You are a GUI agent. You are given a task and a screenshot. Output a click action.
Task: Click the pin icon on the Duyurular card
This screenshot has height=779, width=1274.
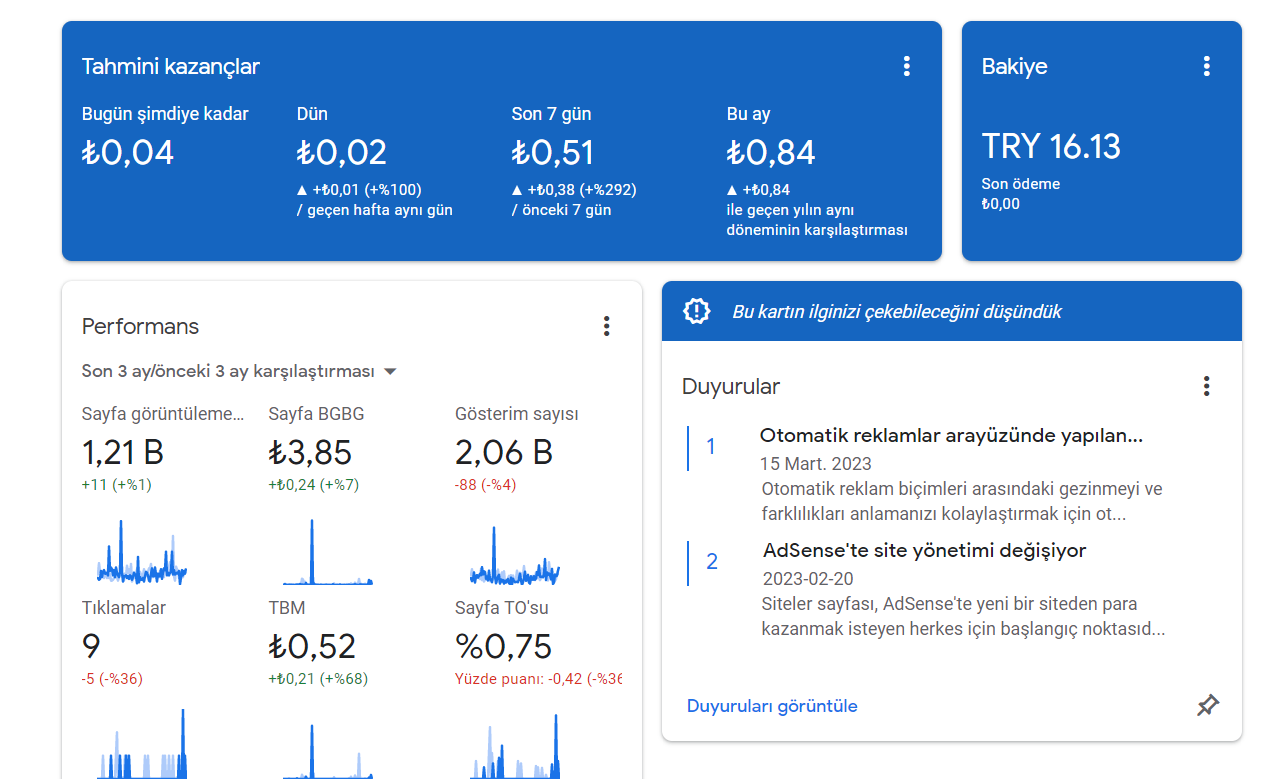(1208, 706)
